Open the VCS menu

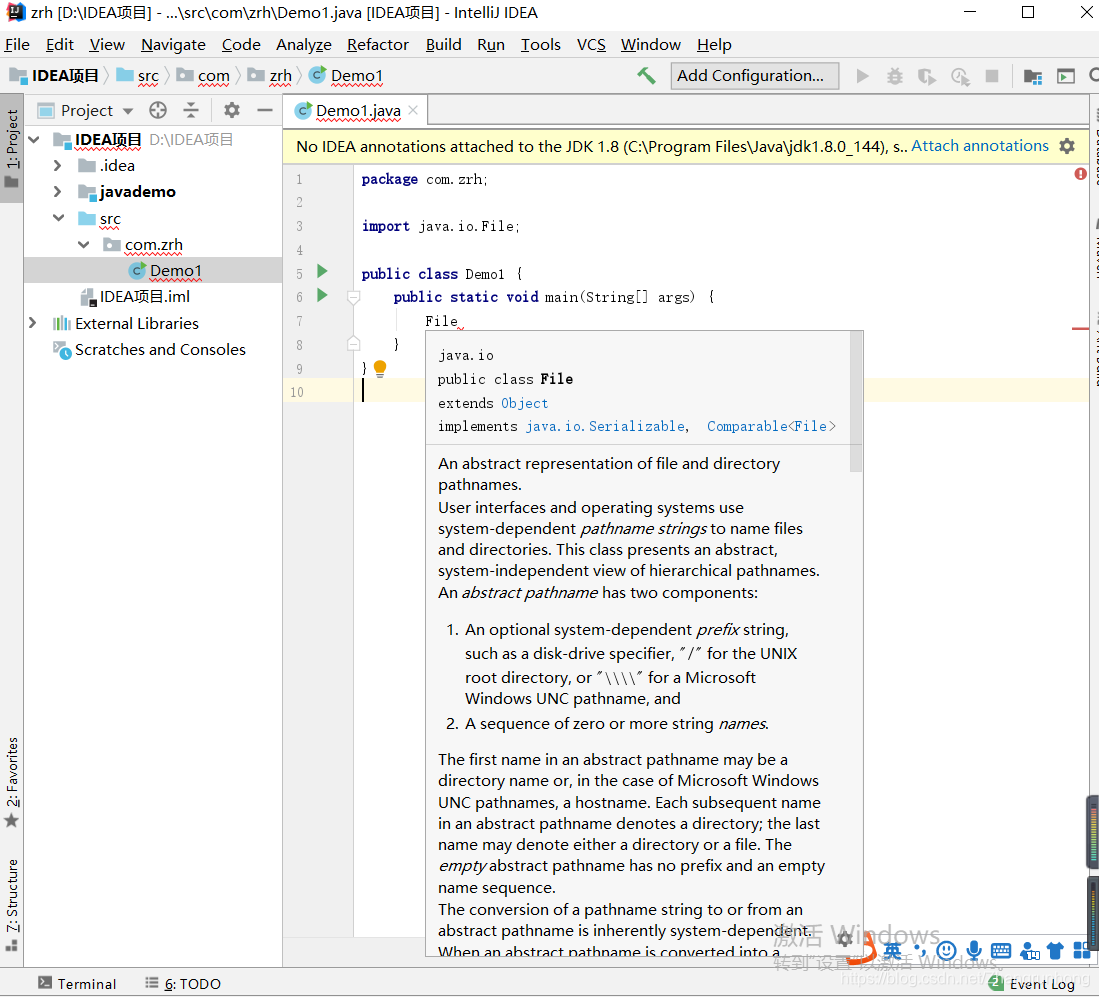pos(591,44)
